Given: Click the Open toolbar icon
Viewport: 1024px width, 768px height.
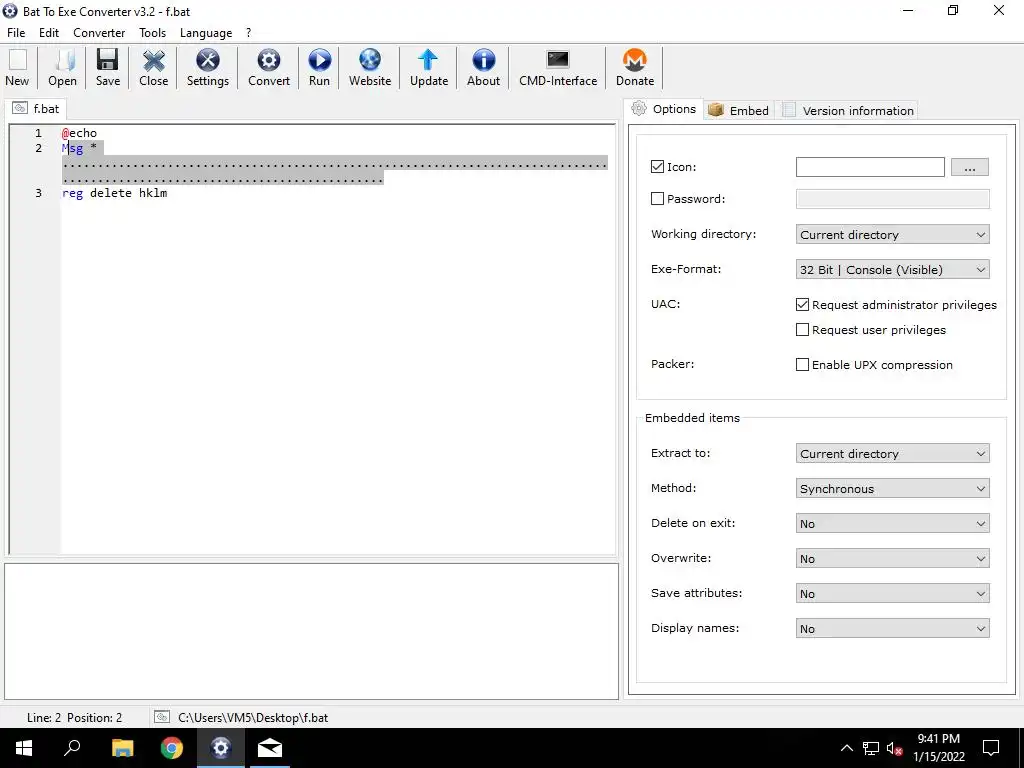Looking at the screenshot, I should tap(63, 60).
